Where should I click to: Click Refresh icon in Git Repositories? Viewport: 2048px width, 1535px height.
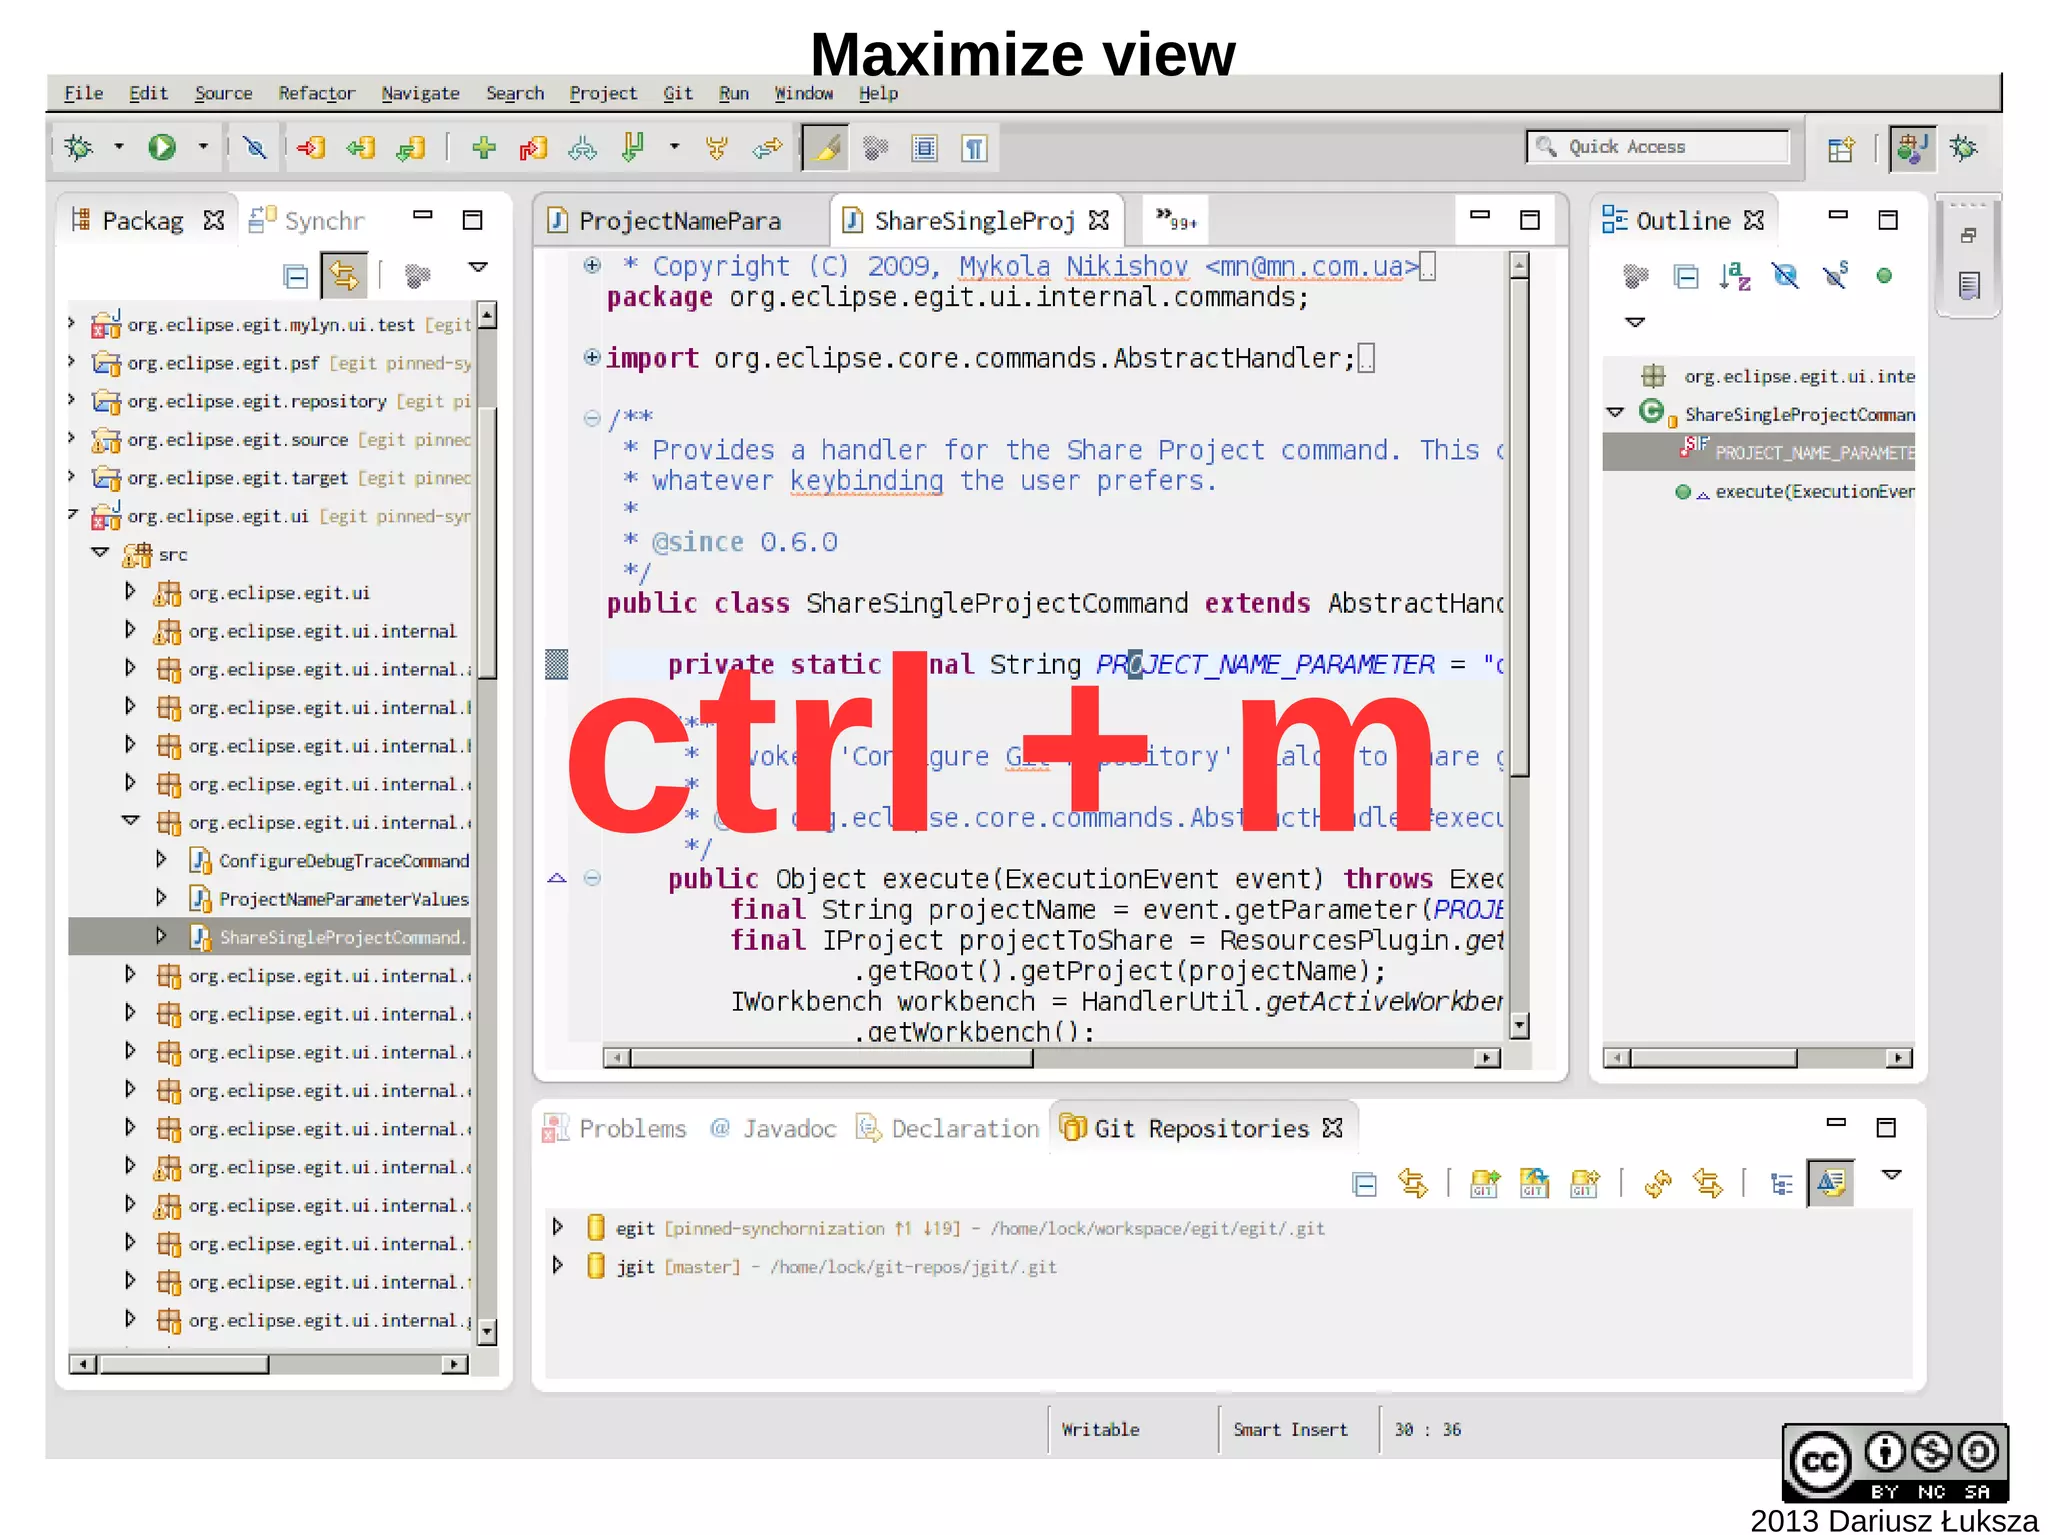(x=1658, y=1184)
